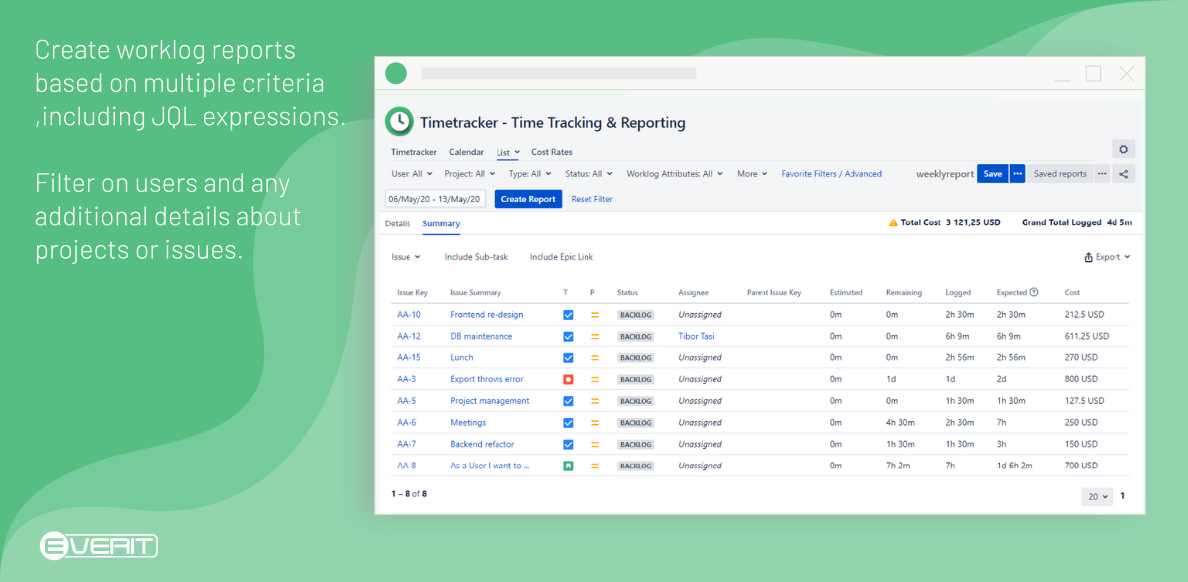Click the Logged column header
This screenshot has height=582, width=1188.
958,293
